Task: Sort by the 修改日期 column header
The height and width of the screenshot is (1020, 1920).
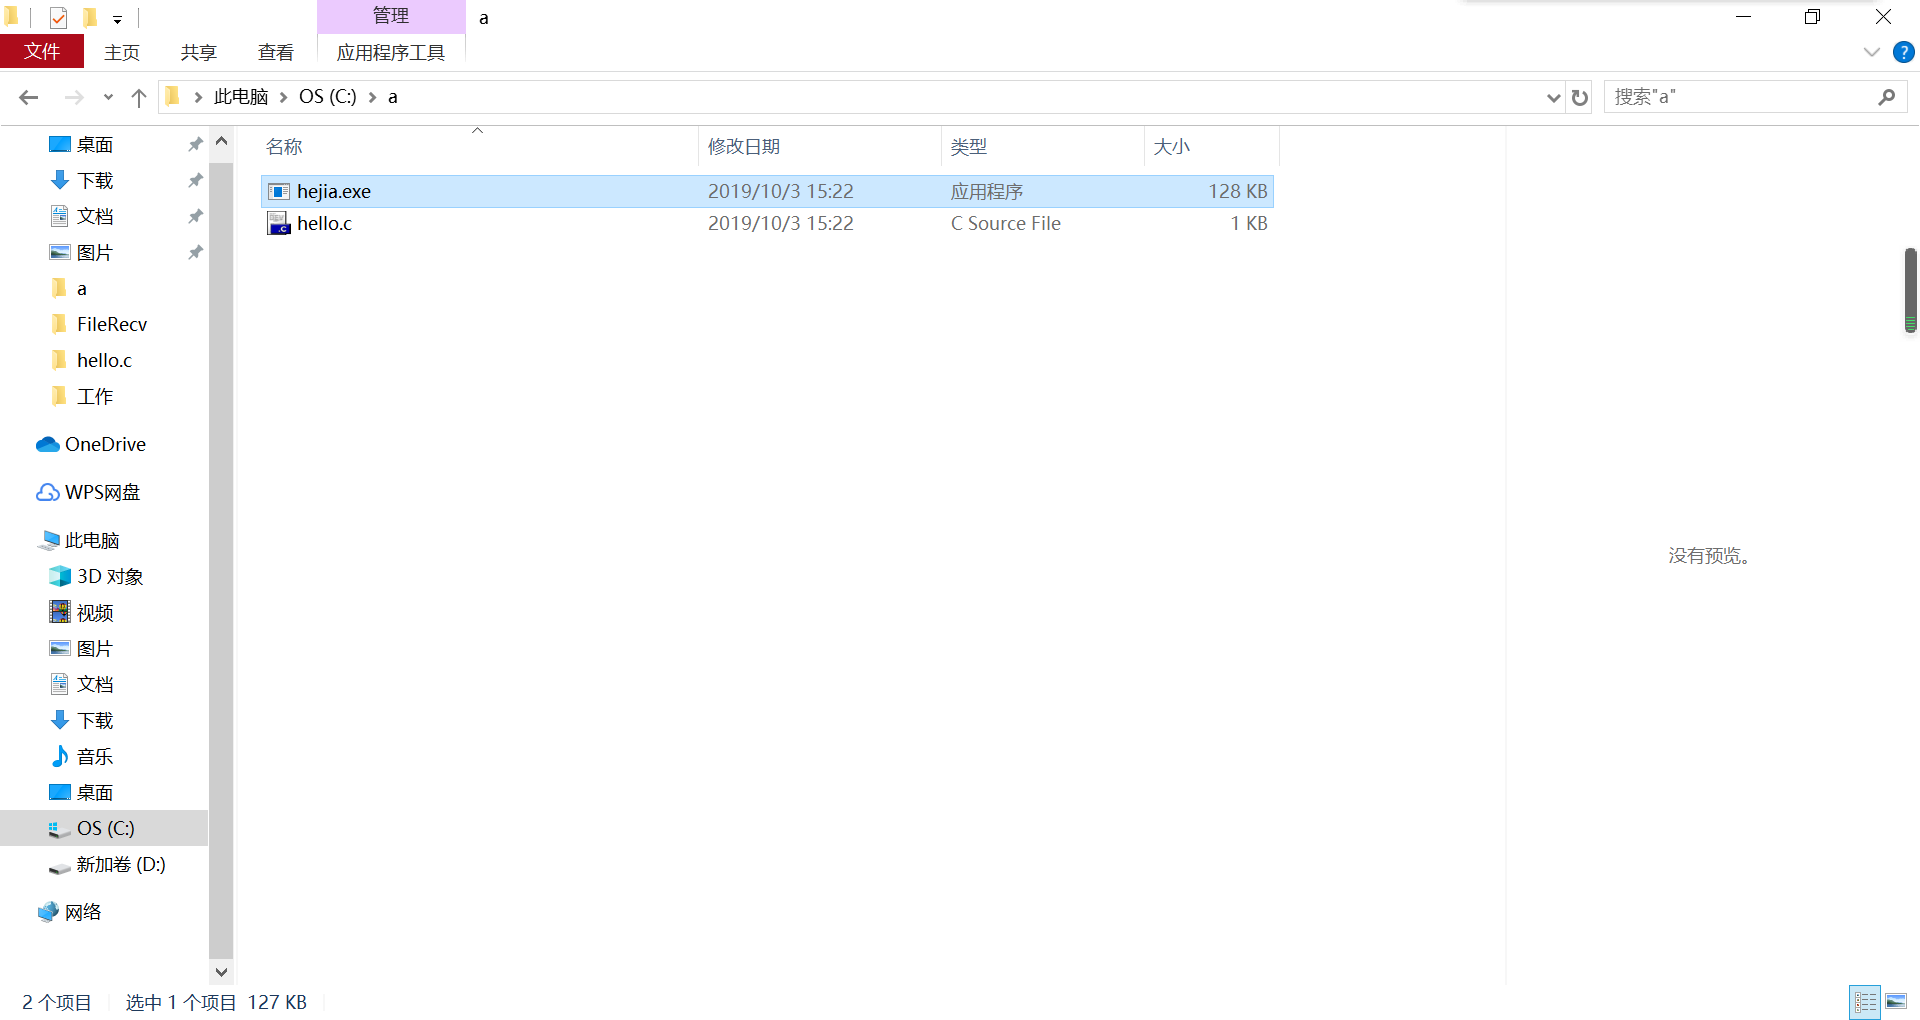Action: (819, 147)
